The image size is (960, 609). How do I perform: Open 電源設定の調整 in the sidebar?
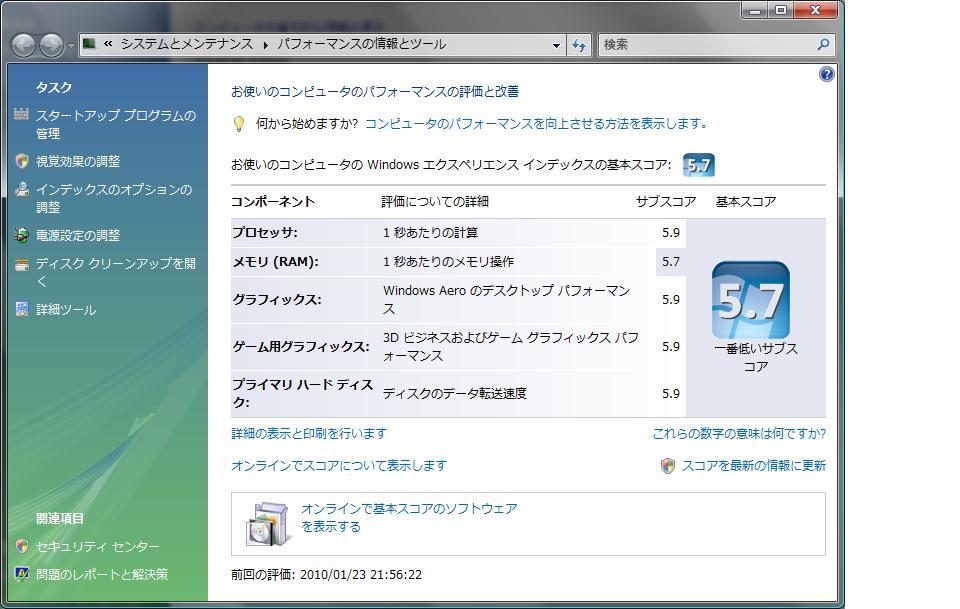pos(77,236)
